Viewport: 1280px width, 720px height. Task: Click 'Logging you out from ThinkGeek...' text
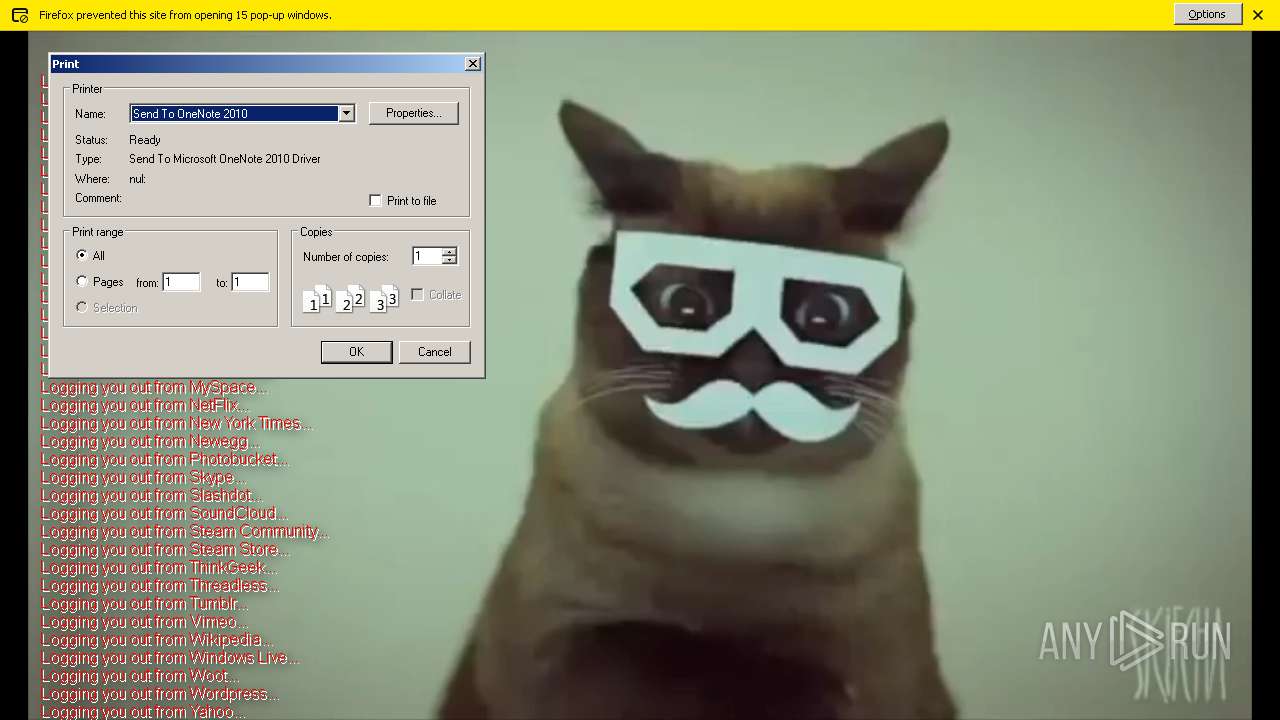click(159, 567)
